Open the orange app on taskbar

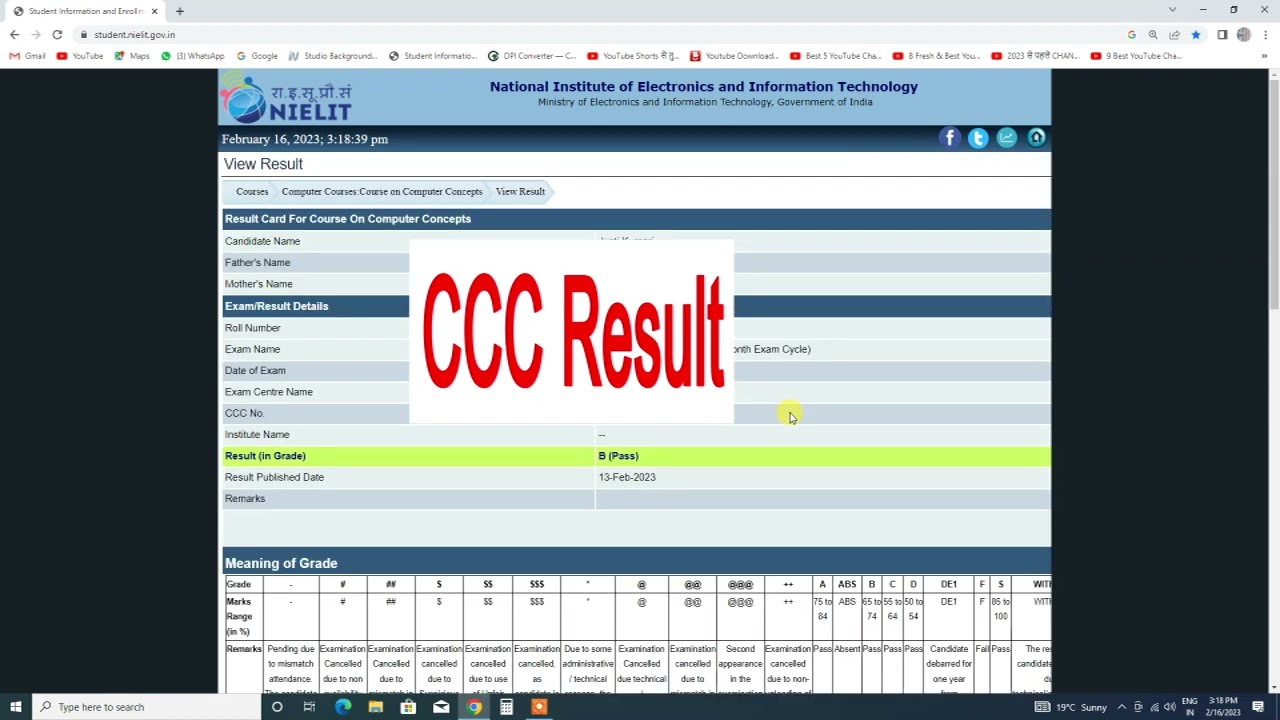539,707
